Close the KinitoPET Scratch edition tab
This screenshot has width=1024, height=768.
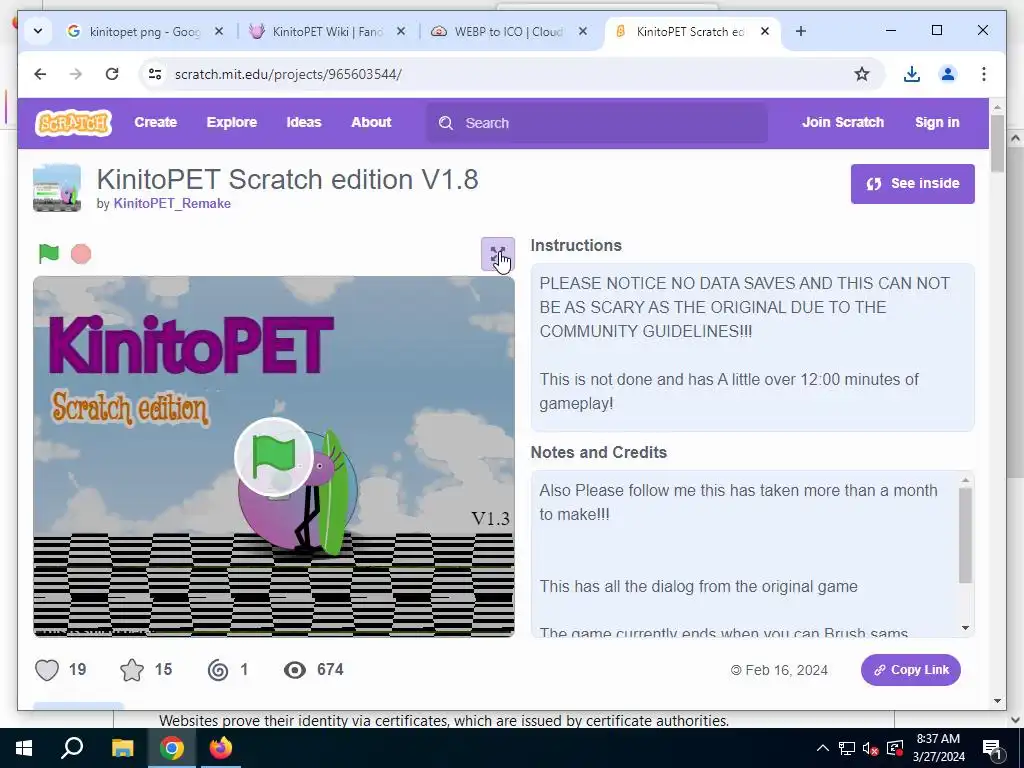coord(765,31)
